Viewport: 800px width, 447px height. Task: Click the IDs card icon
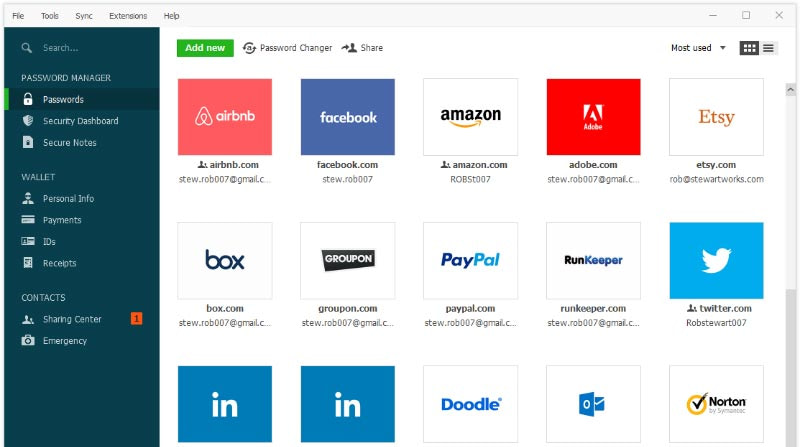click(x=28, y=241)
